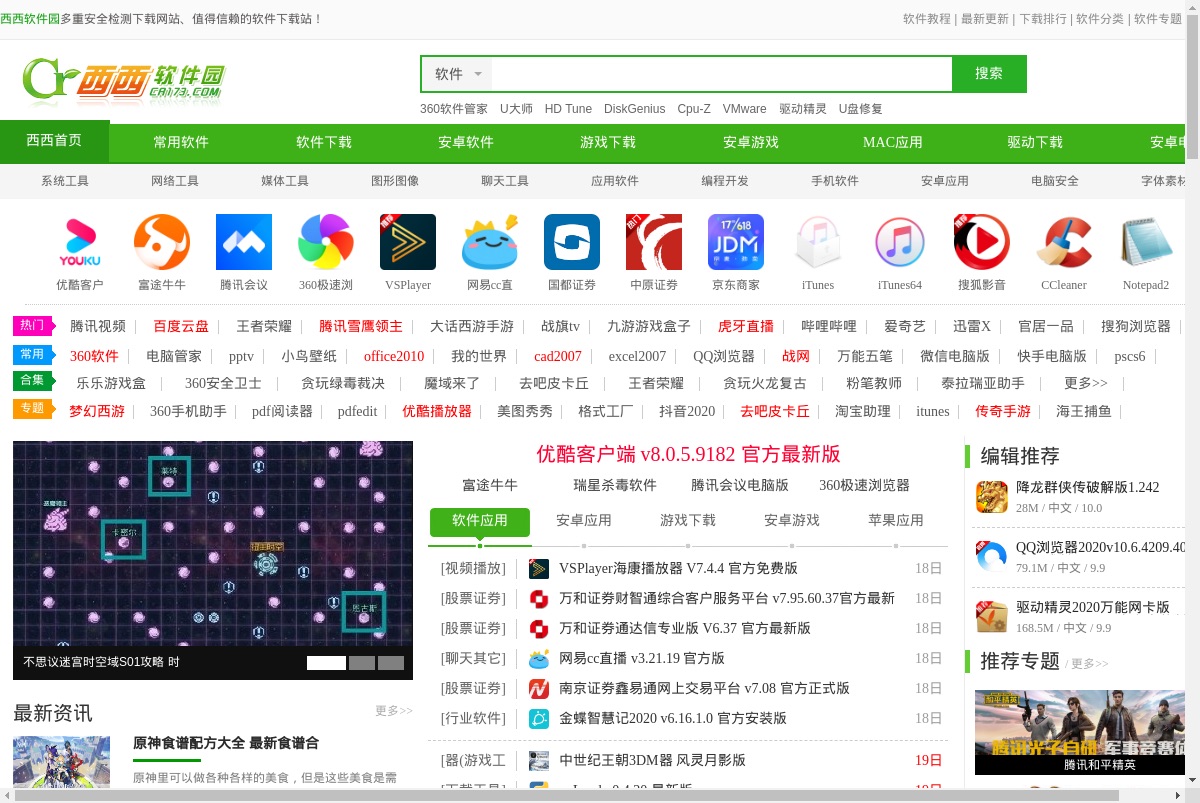Click the 中世纪王朝3DM器 list icon
The width and height of the screenshot is (1200, 803).
pyautogui.click(x=539, y=761)
